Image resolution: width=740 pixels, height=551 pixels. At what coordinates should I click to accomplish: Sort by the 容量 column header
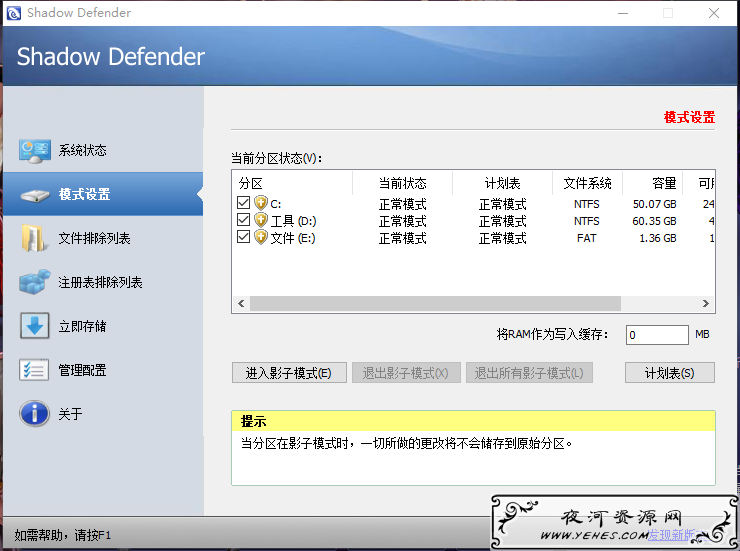point(652,184)
